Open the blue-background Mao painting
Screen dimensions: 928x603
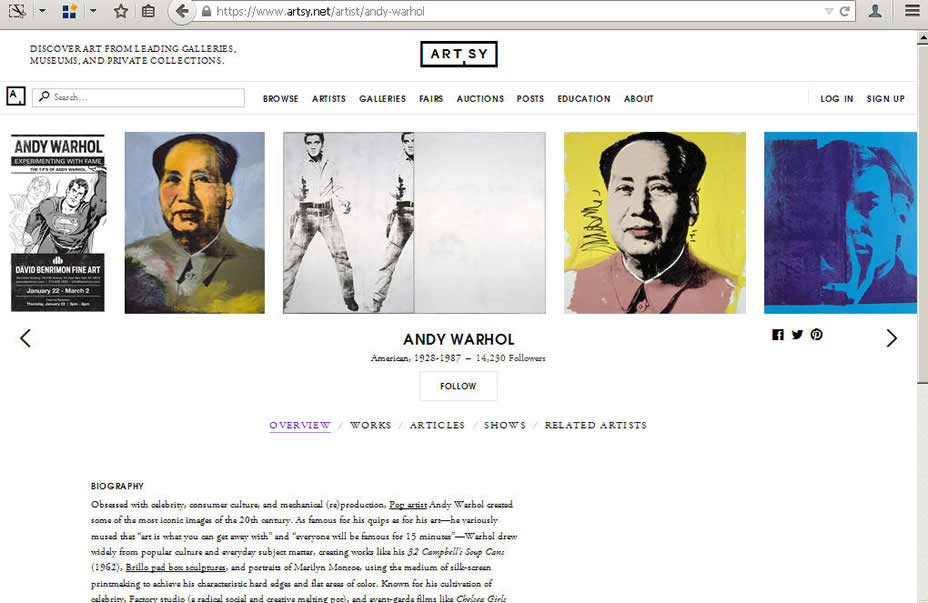pos(195,223)
